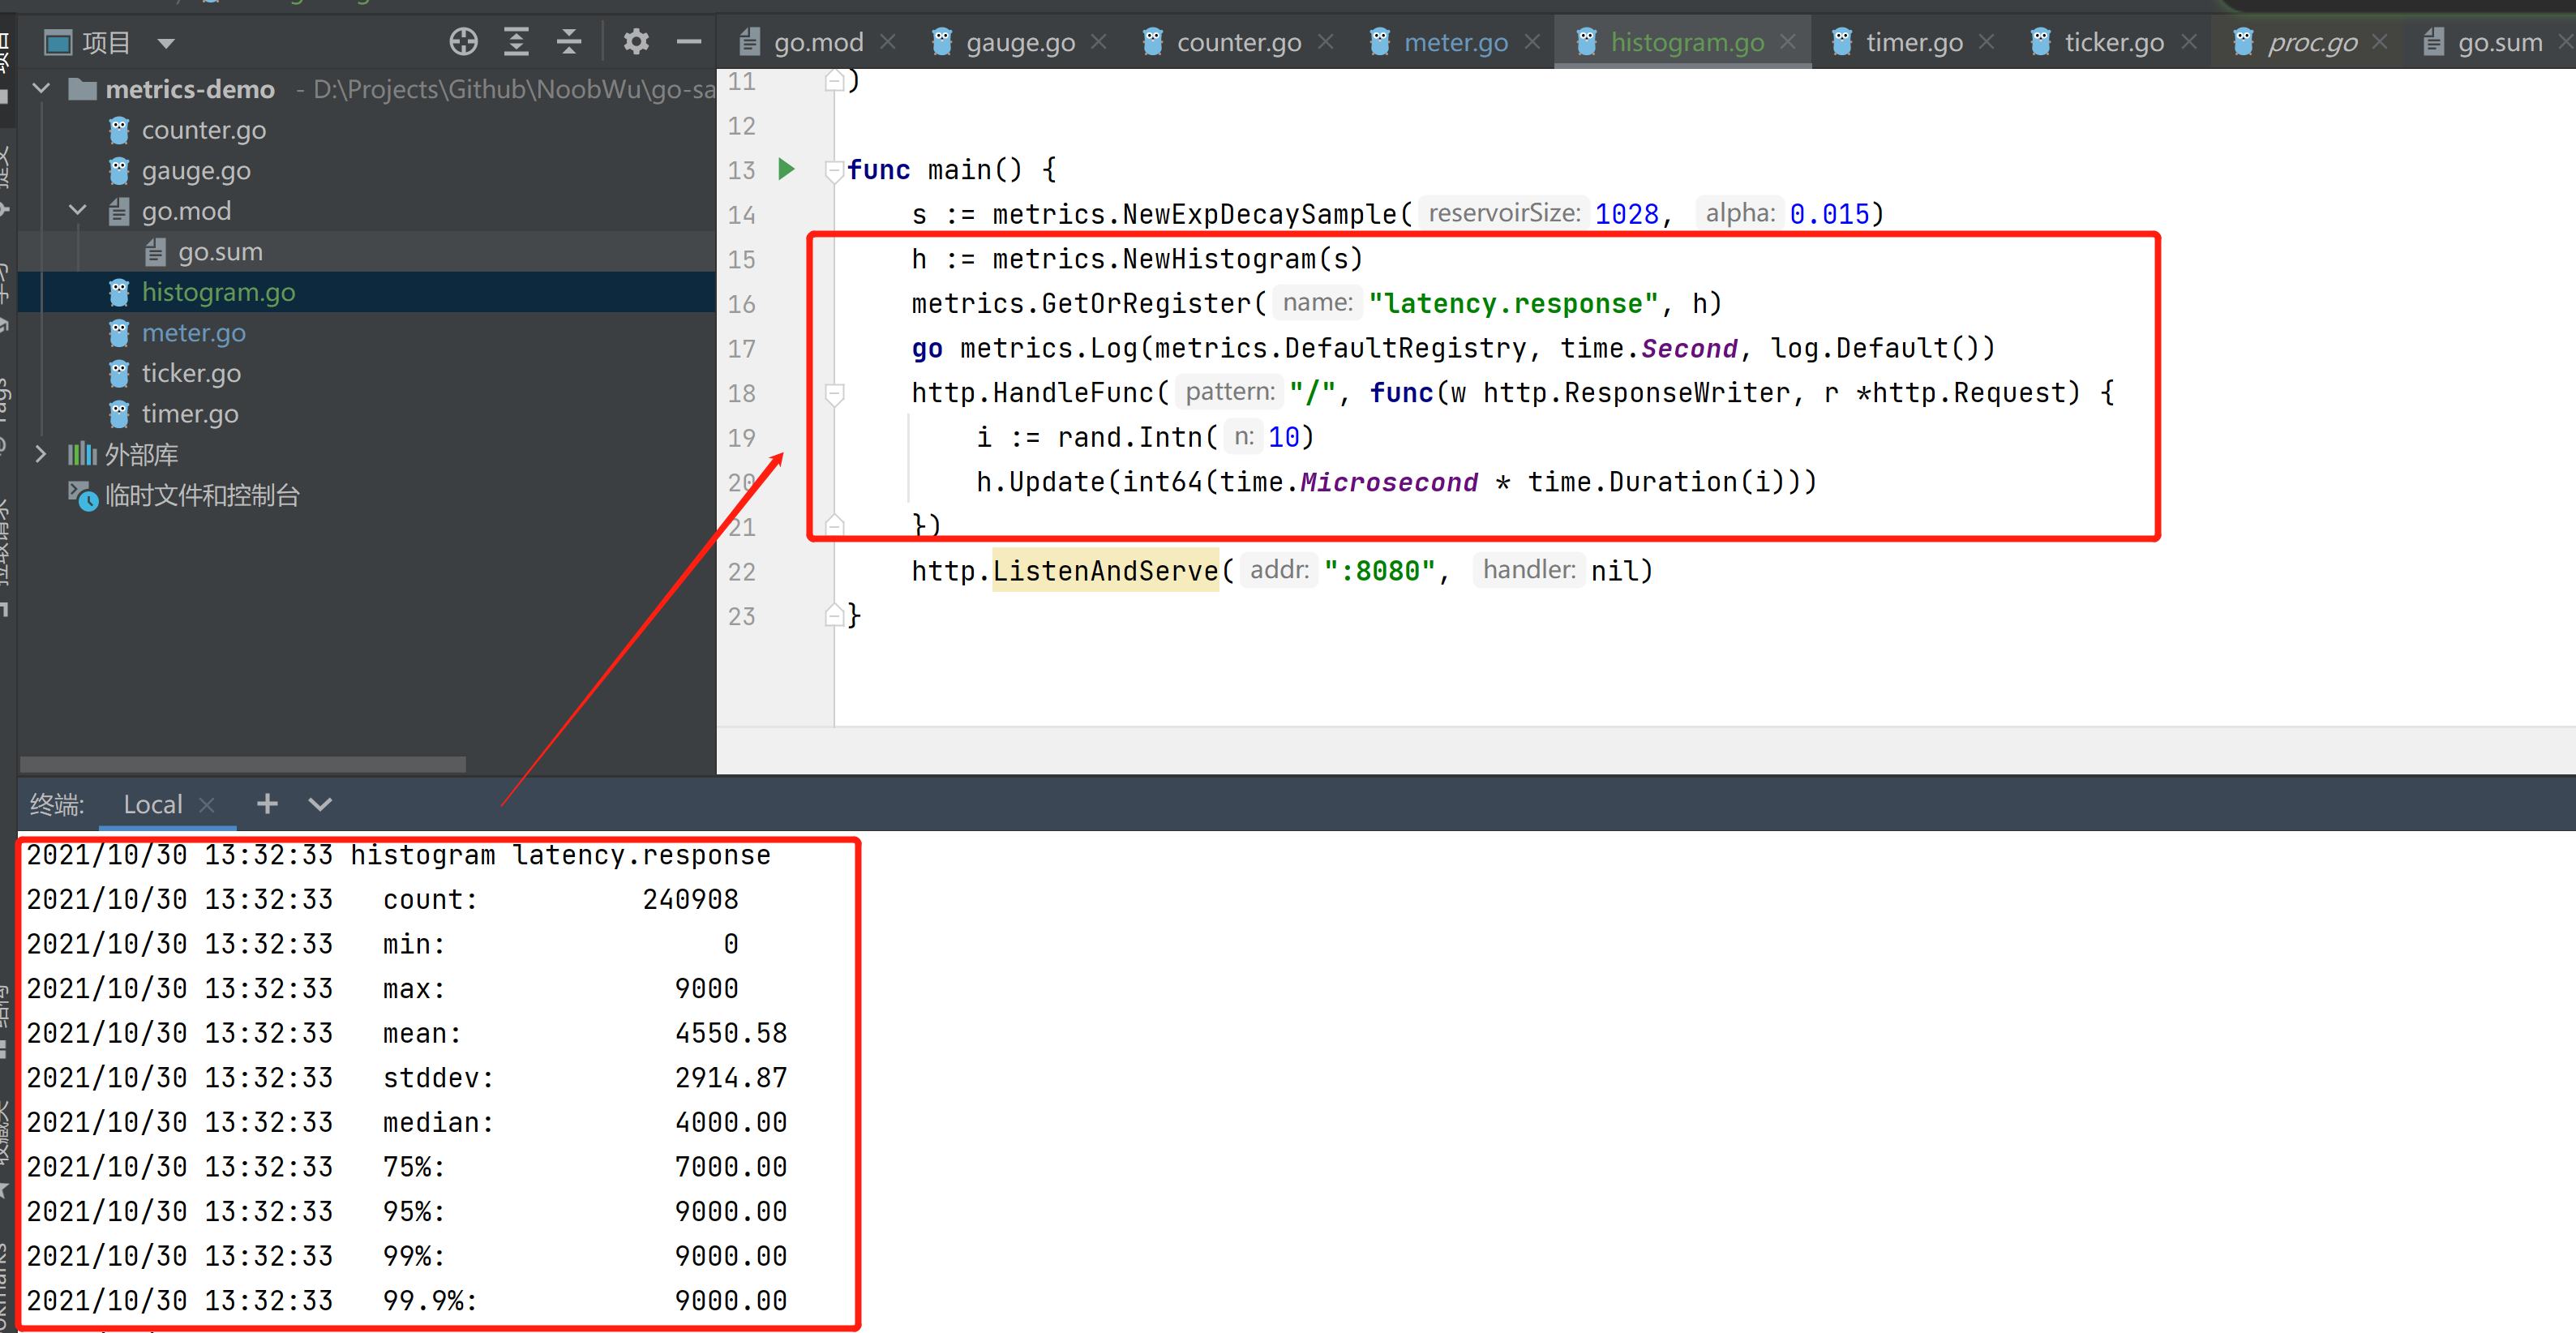2576x1333 pixels.
Task: Open counter.go in project tree
Action: coord(203,130)
